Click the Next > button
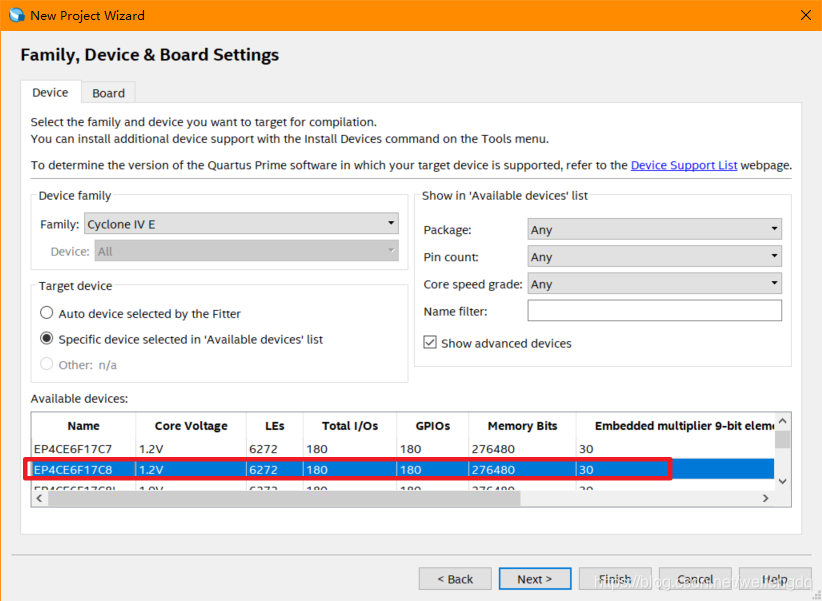Viewport: 822px width, 601px height. click(535, 579)
